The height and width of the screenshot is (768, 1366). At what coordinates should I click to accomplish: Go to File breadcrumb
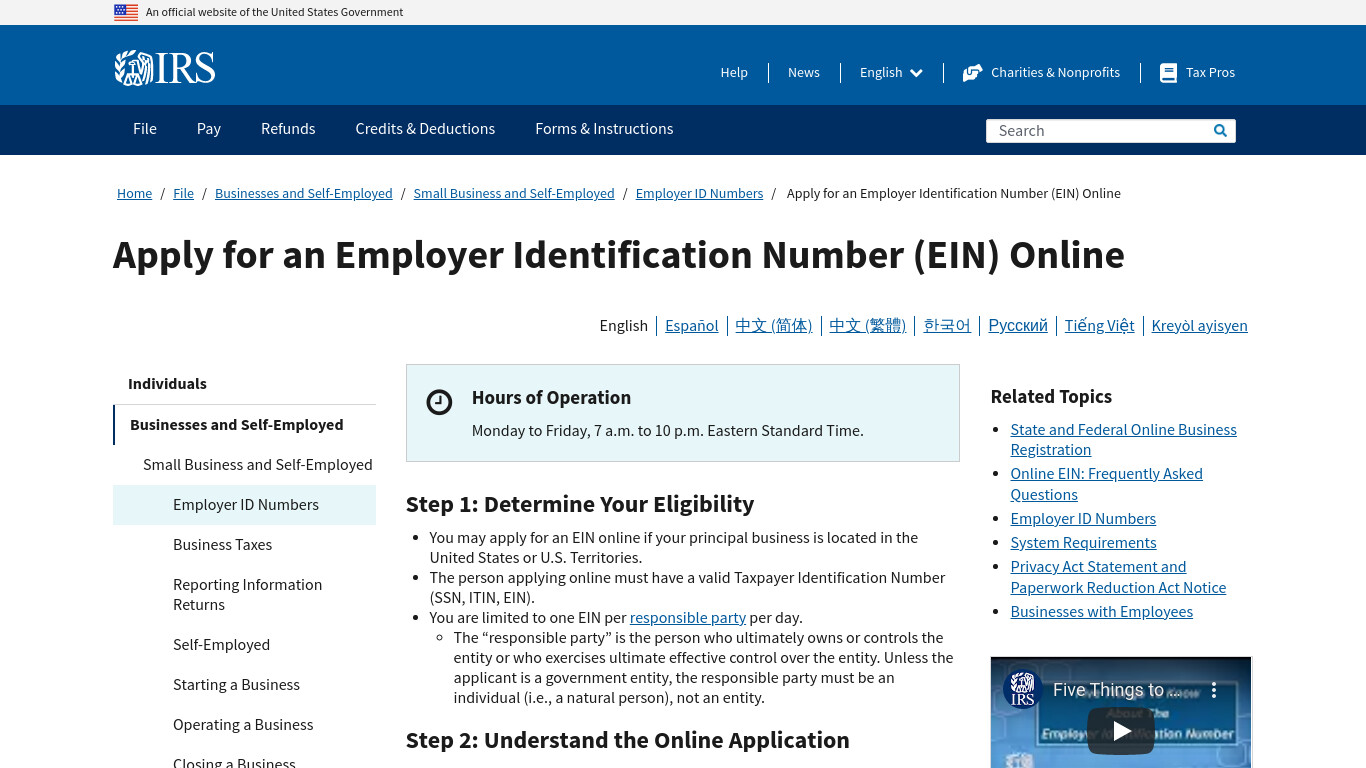point(184,194)
